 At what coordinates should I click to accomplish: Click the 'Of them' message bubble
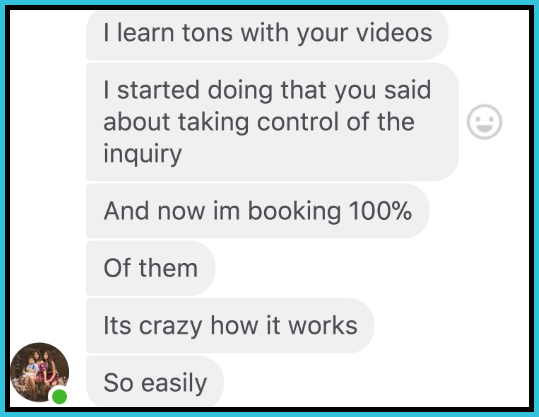tap(151, 268)
